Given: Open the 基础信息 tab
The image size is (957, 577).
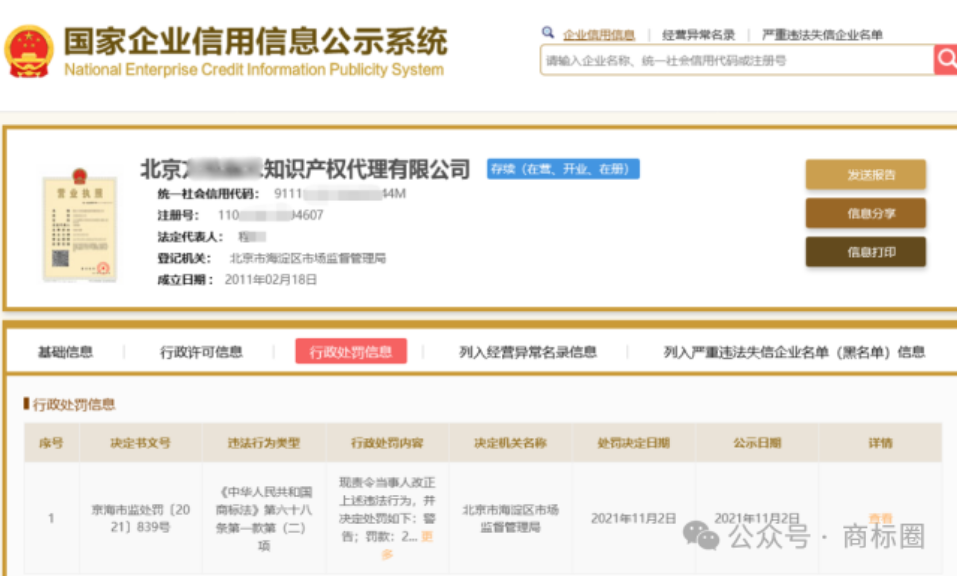Looking at the screenshot, I should (66, 352).
